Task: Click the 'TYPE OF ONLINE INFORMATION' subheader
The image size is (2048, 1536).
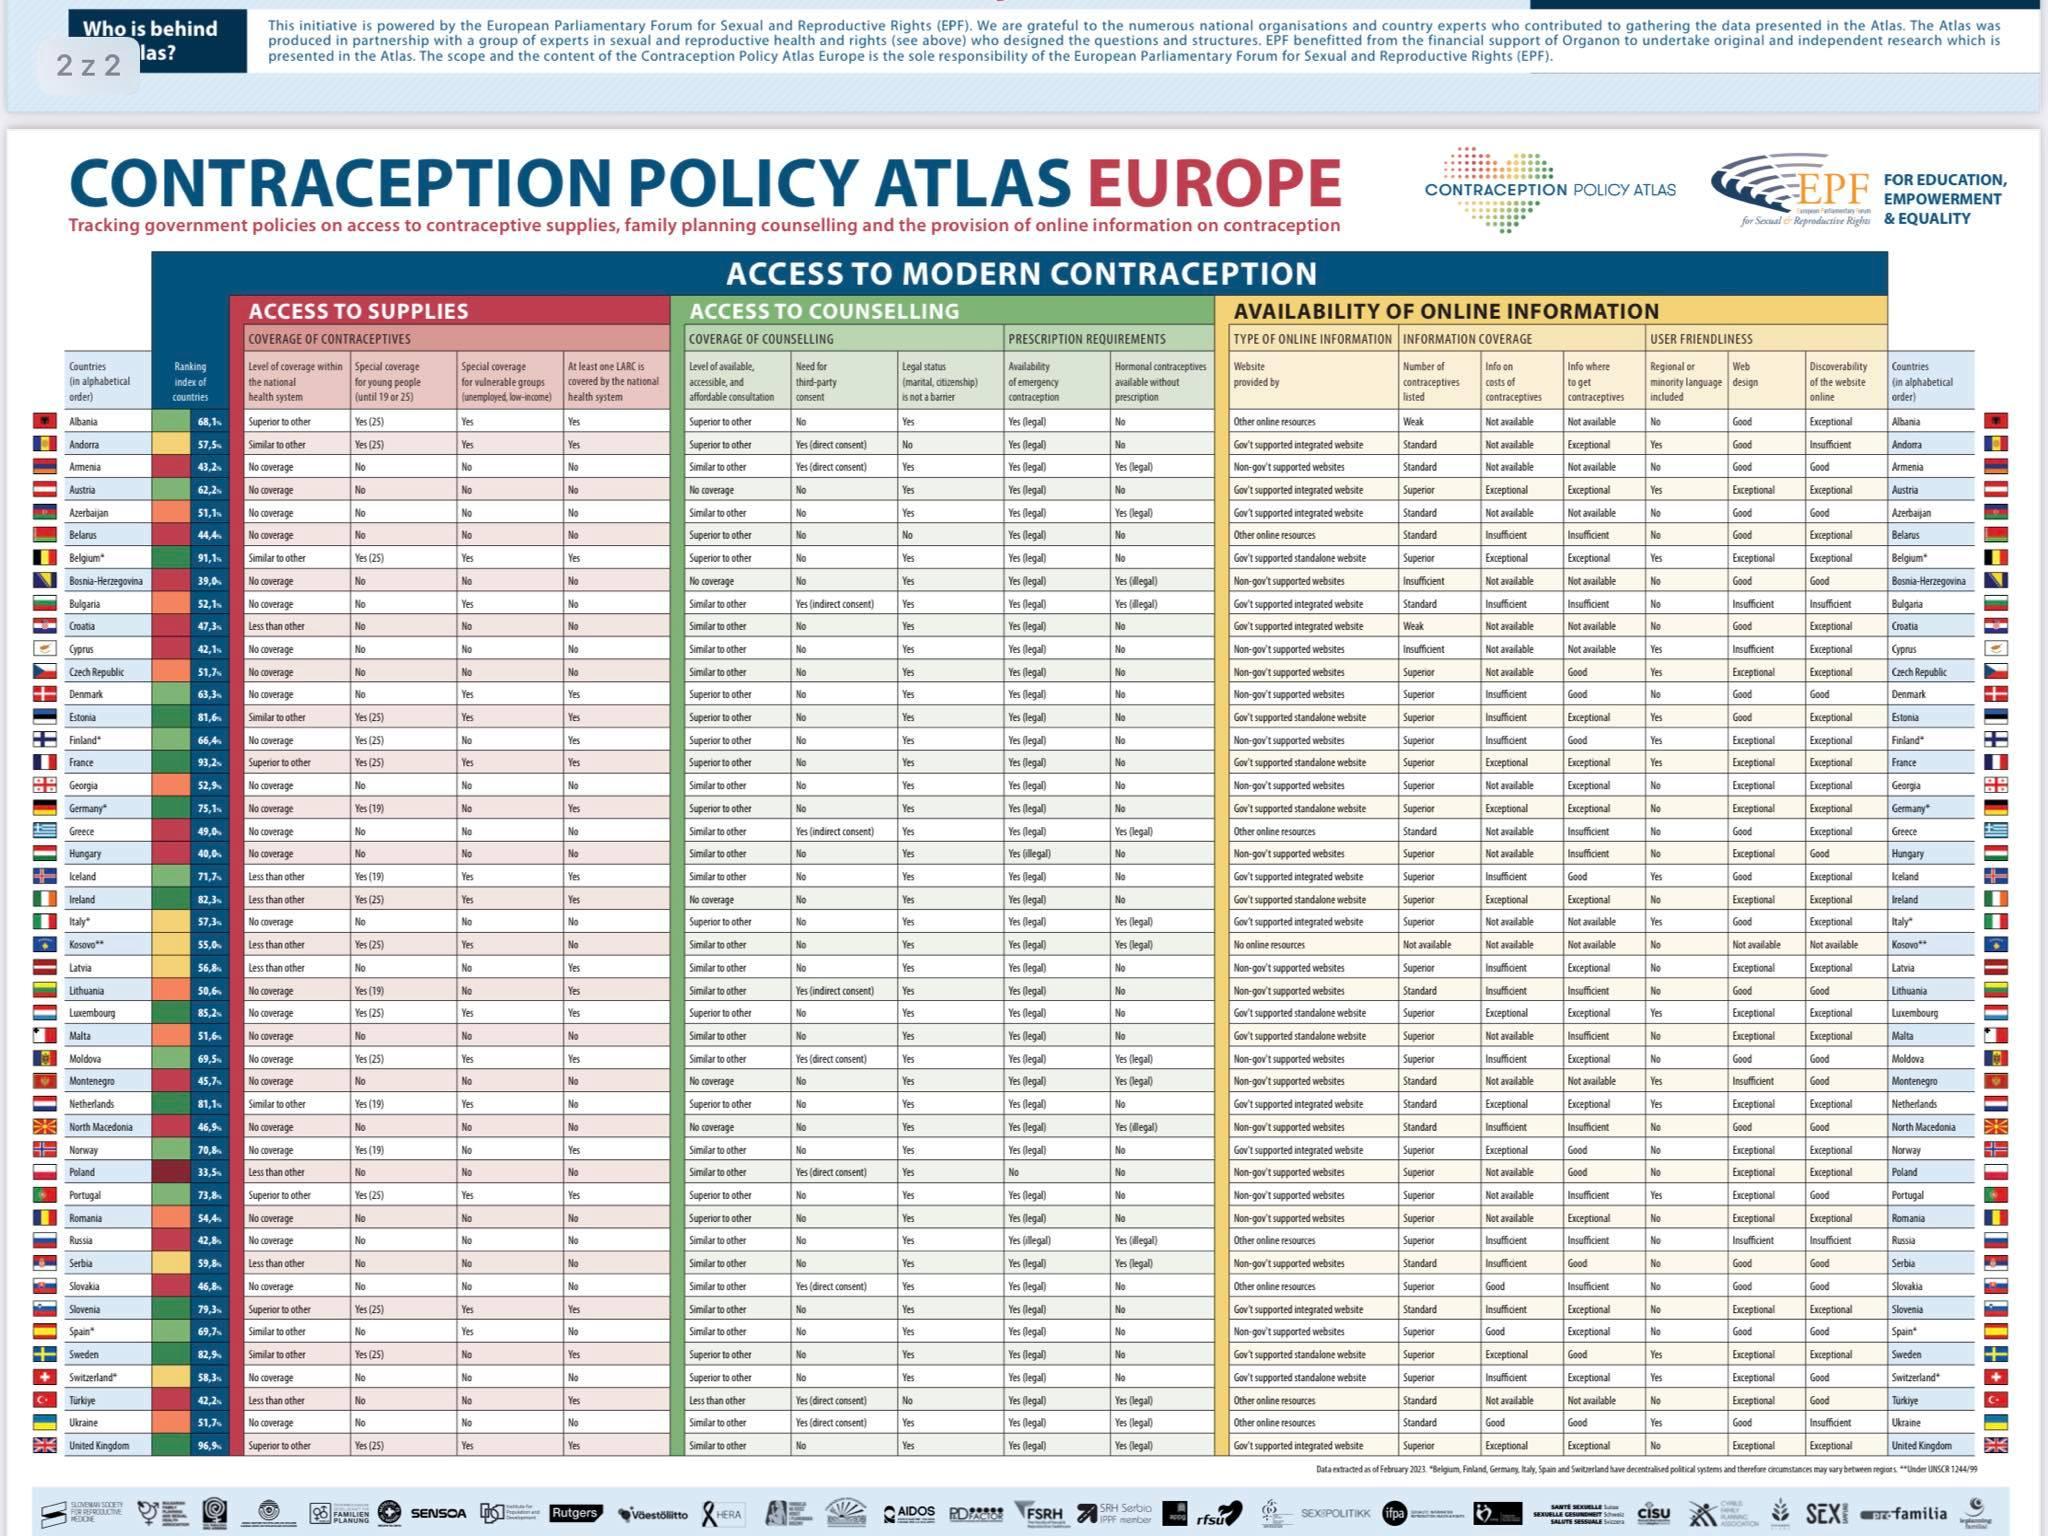Action: pyautogui.click(x=1312, y=339)
